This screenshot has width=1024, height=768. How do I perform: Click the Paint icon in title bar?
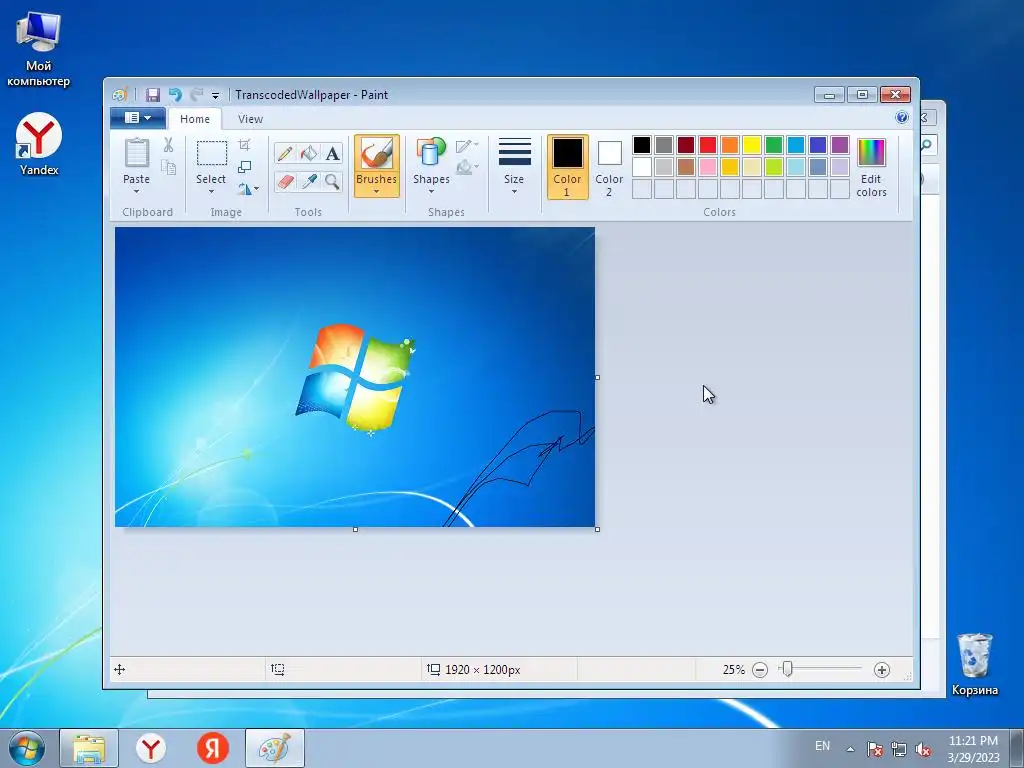(120, 95)
